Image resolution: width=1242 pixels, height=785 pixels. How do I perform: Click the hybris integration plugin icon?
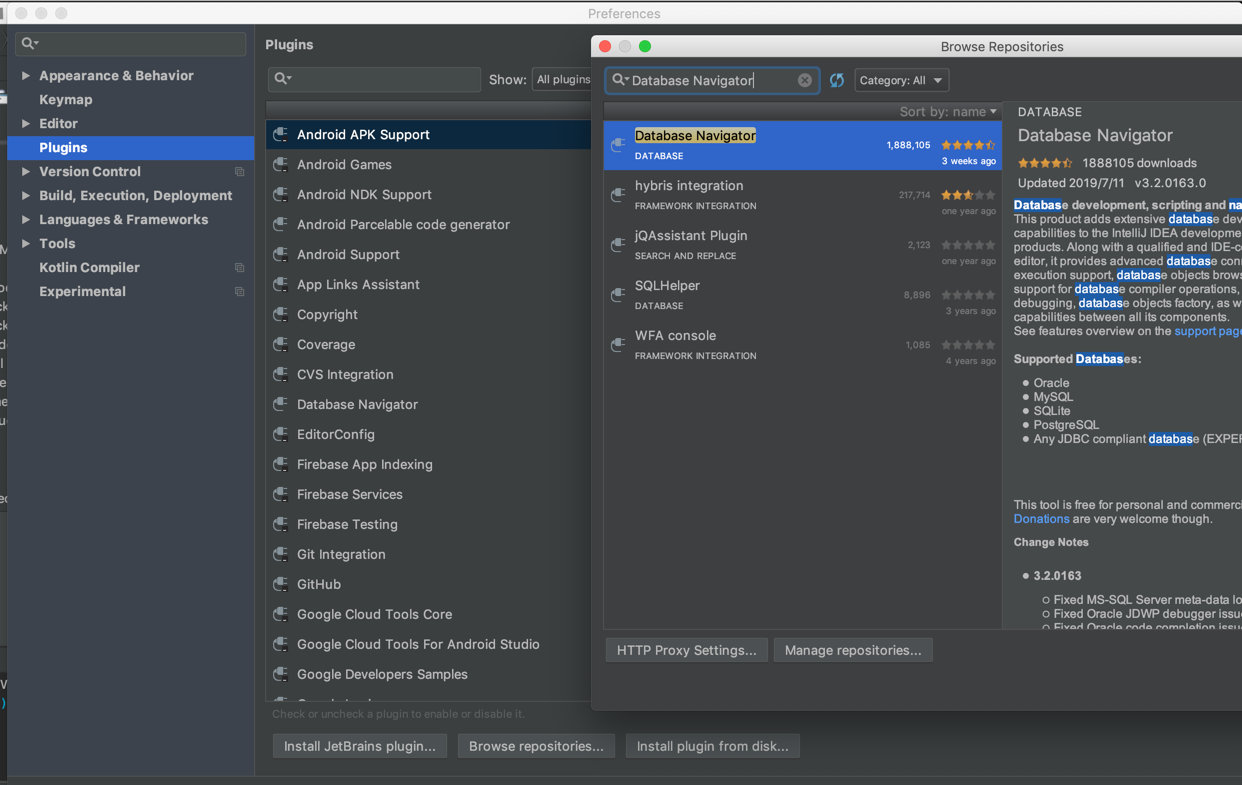(618, 195)
